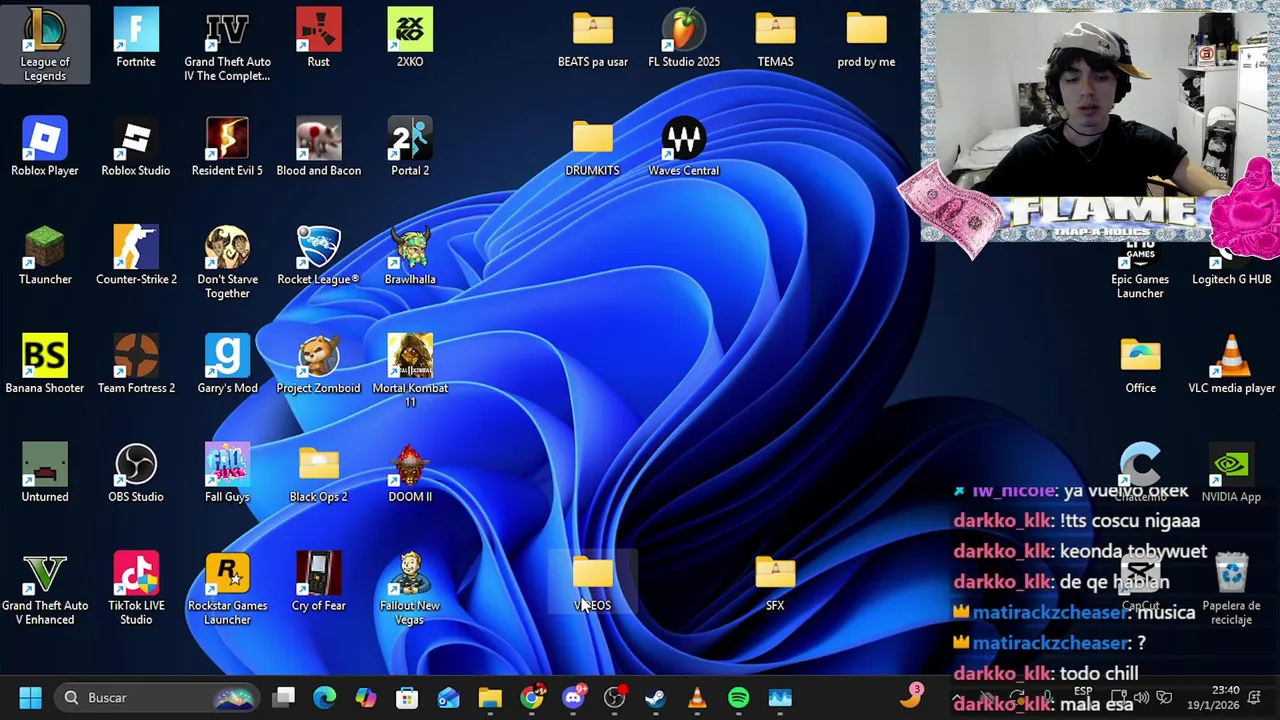Select the Fall Guys icon

(x=227, y=473)
